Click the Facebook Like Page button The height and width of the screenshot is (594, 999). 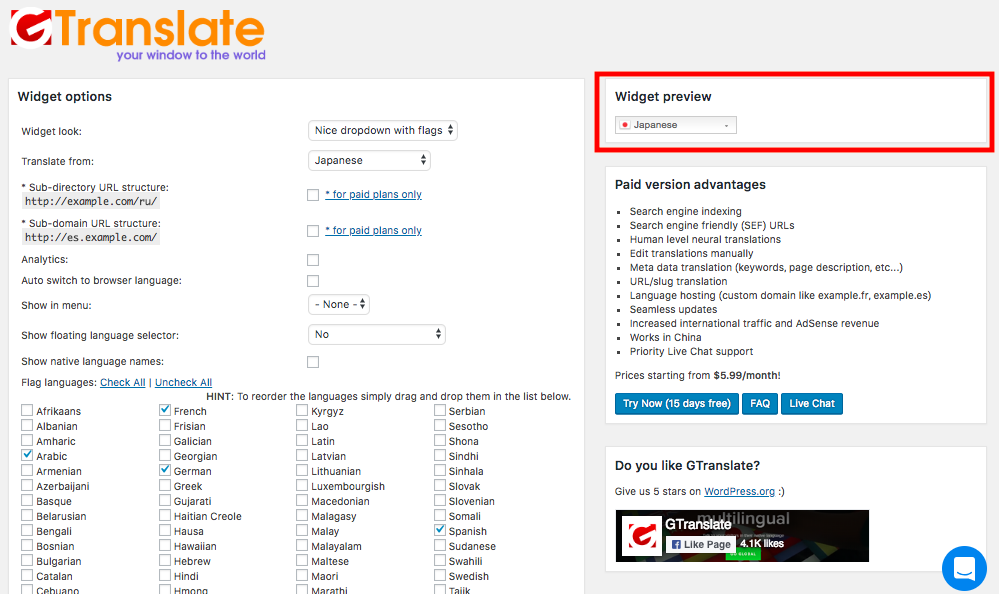(x=701, y=544)
